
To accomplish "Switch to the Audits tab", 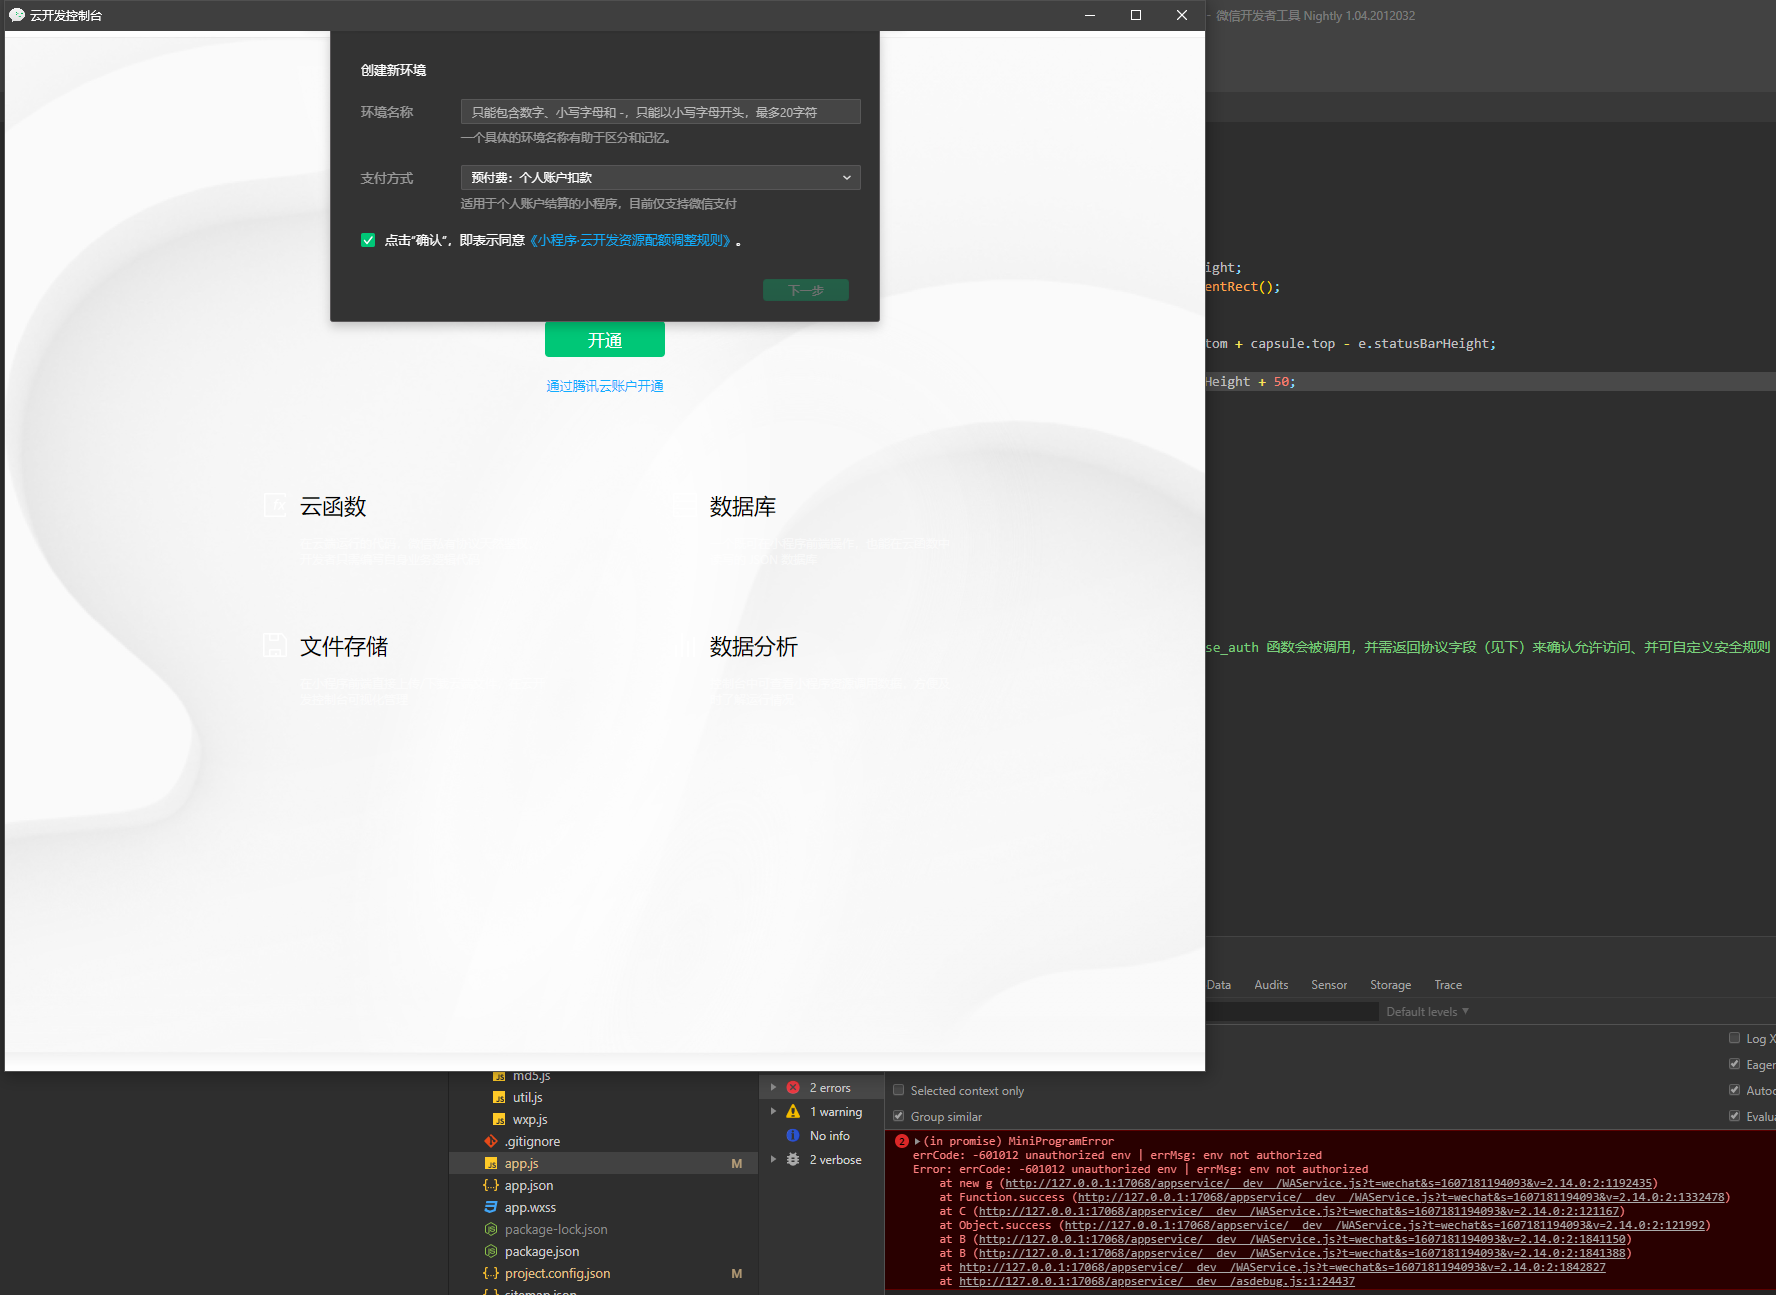I will tap(1271, 985).
